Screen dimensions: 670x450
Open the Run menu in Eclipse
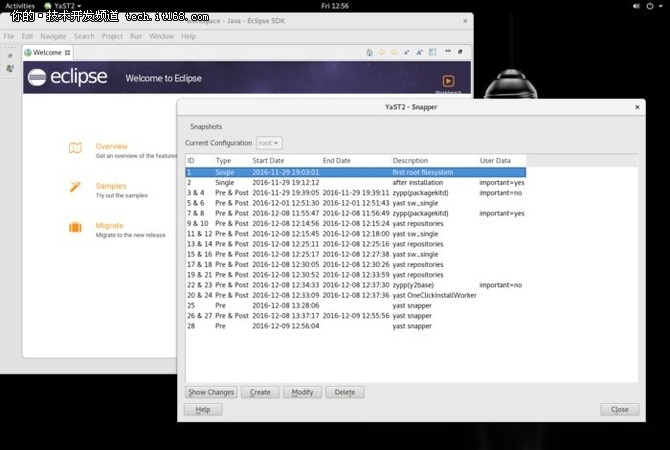pyautogui.click(x=136, y=36)
